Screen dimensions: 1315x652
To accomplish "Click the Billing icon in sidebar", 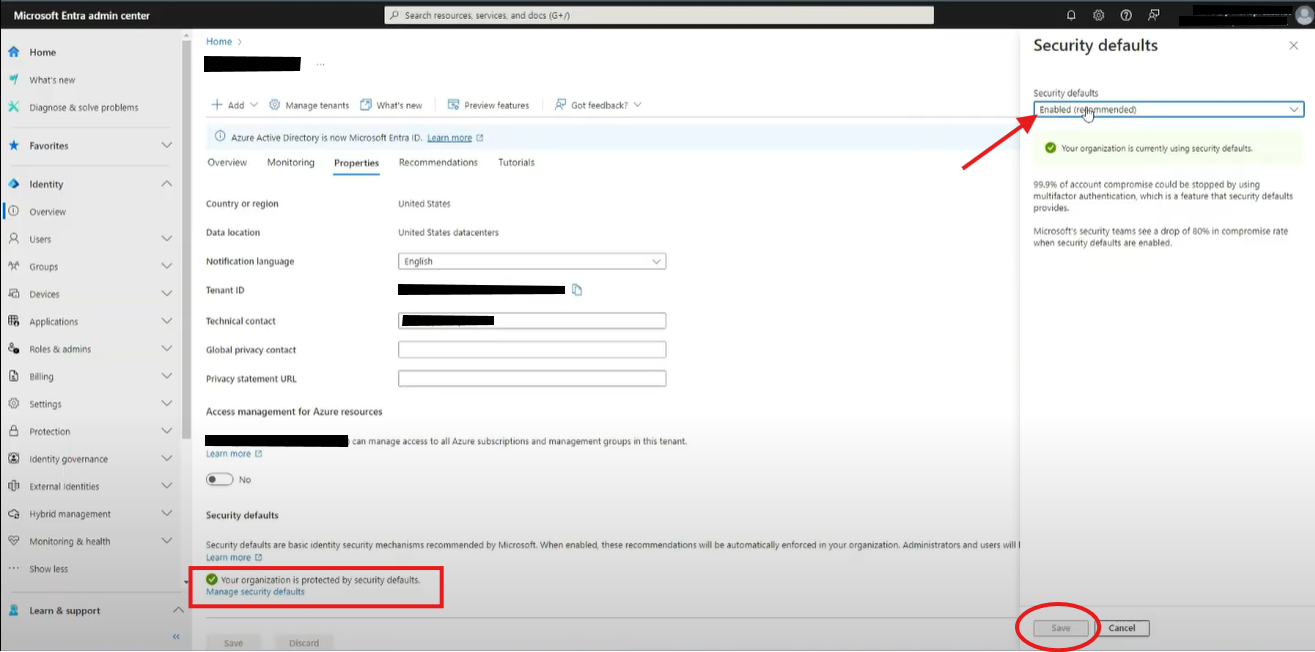I will tap(14, 376).
